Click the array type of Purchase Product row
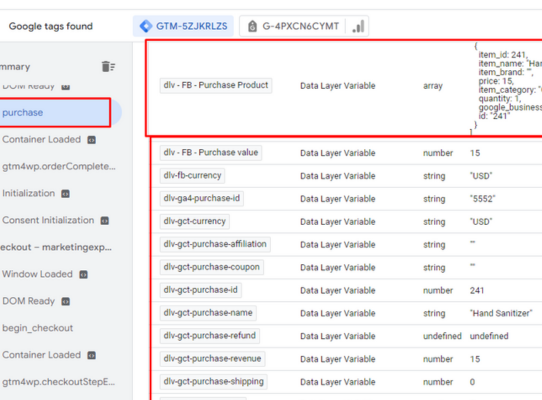This screenshot has height=400, width=542. click(433, 86)
